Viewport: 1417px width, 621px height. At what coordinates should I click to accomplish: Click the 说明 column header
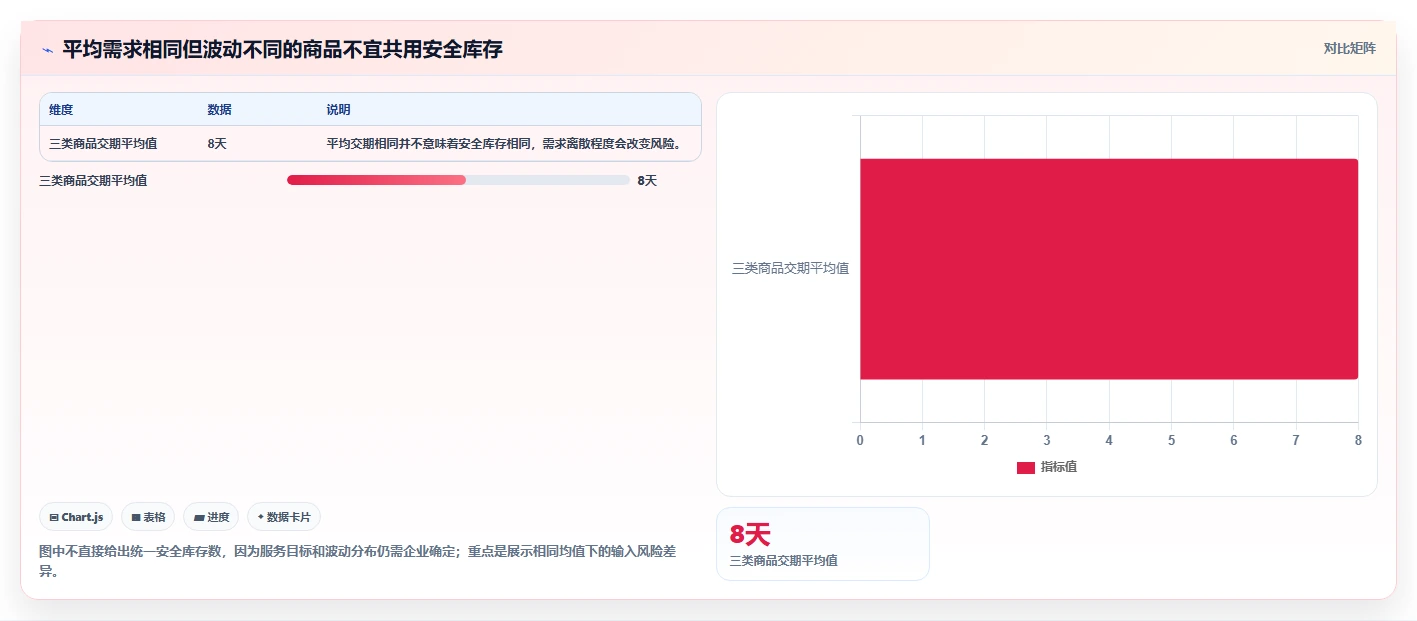pyautogui.click(x=338, y=110)
